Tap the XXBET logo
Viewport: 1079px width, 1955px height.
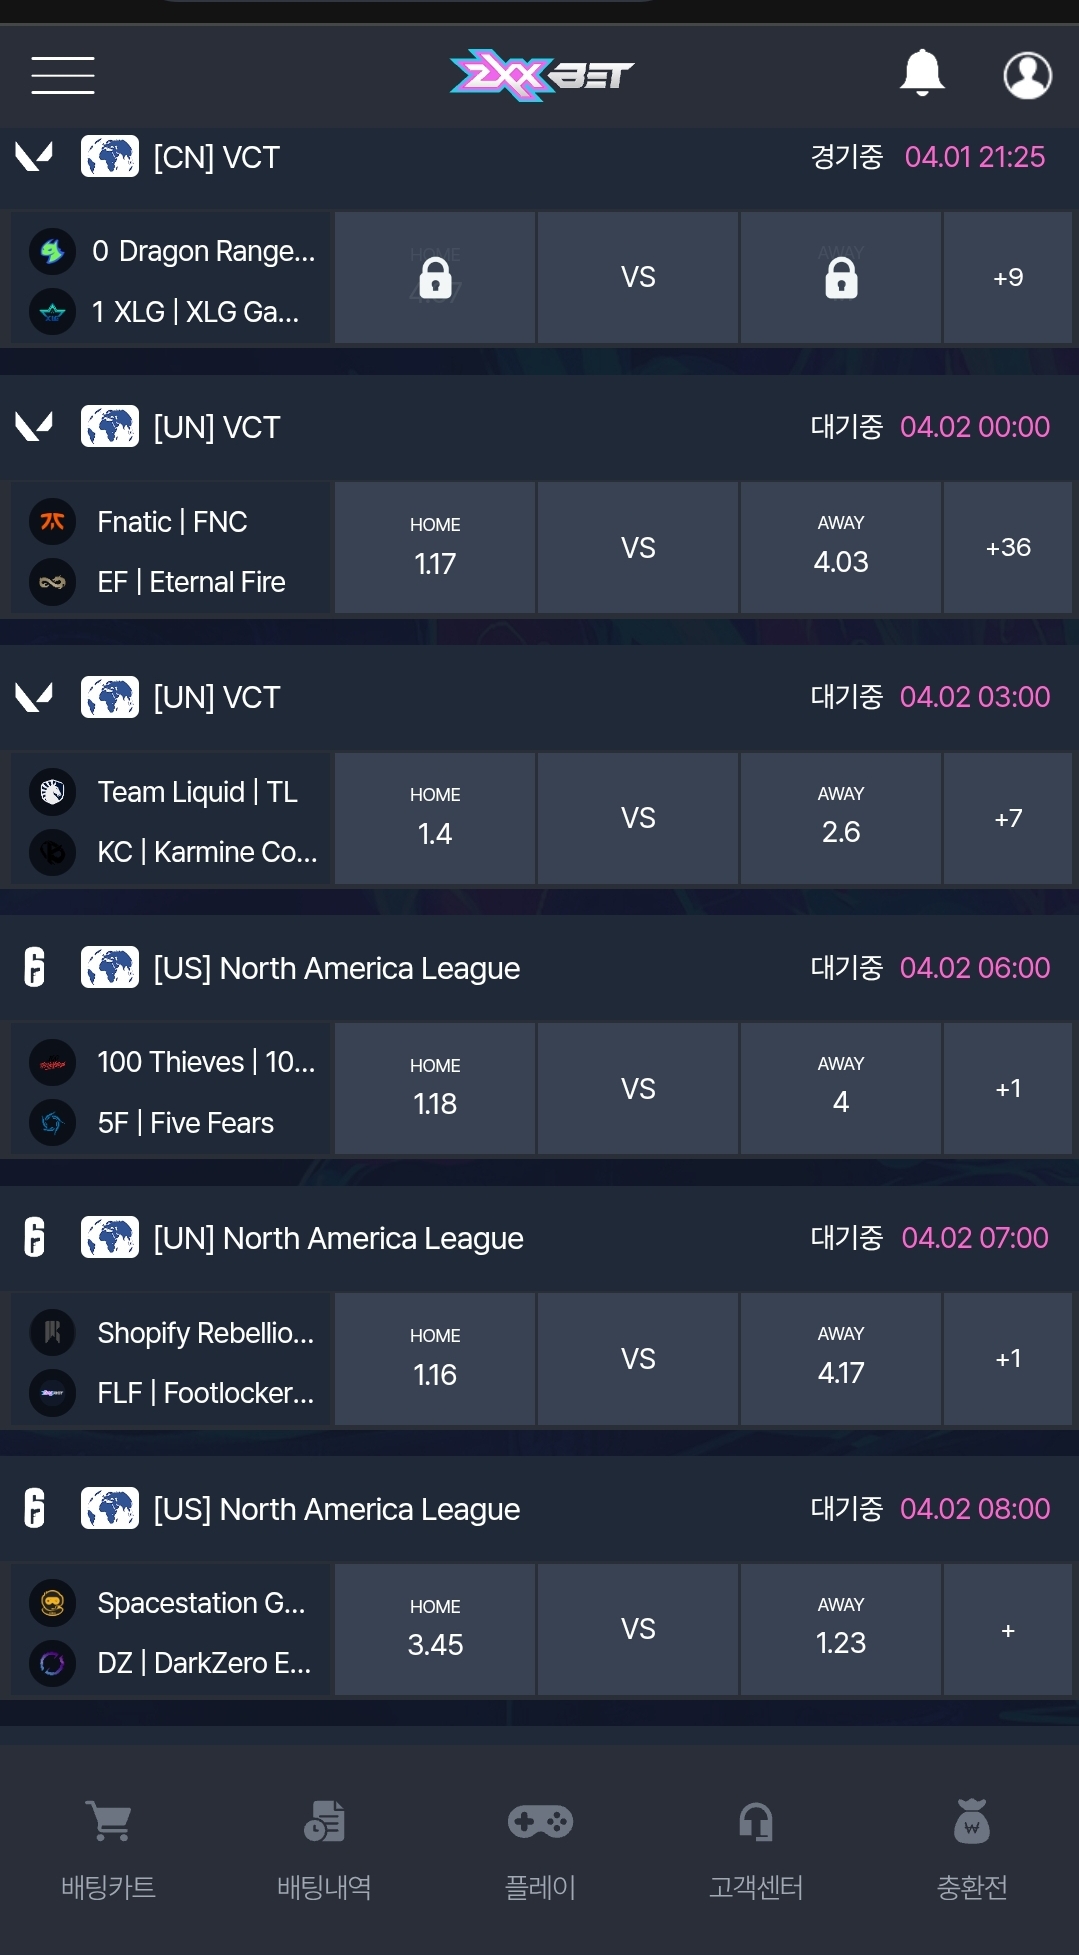pyautogui.click(x=541, y=75)
